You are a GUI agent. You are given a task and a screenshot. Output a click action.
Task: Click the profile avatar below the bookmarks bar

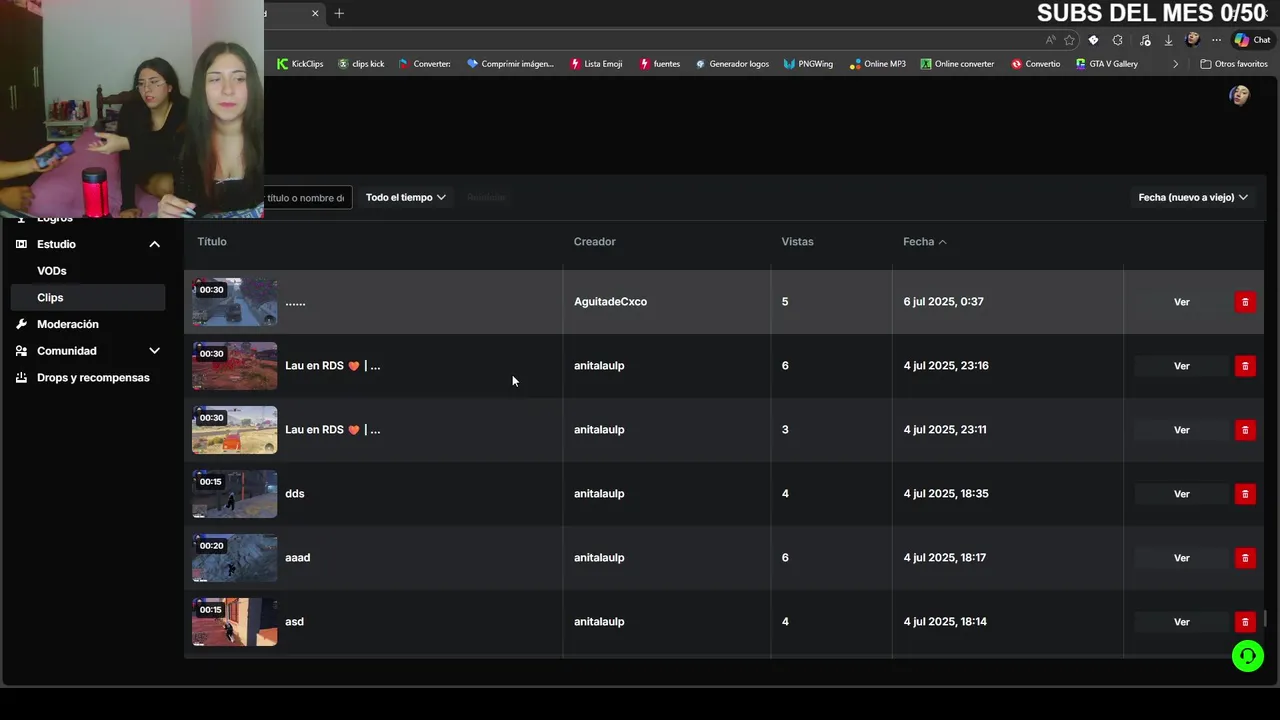tap(1240, 96)
